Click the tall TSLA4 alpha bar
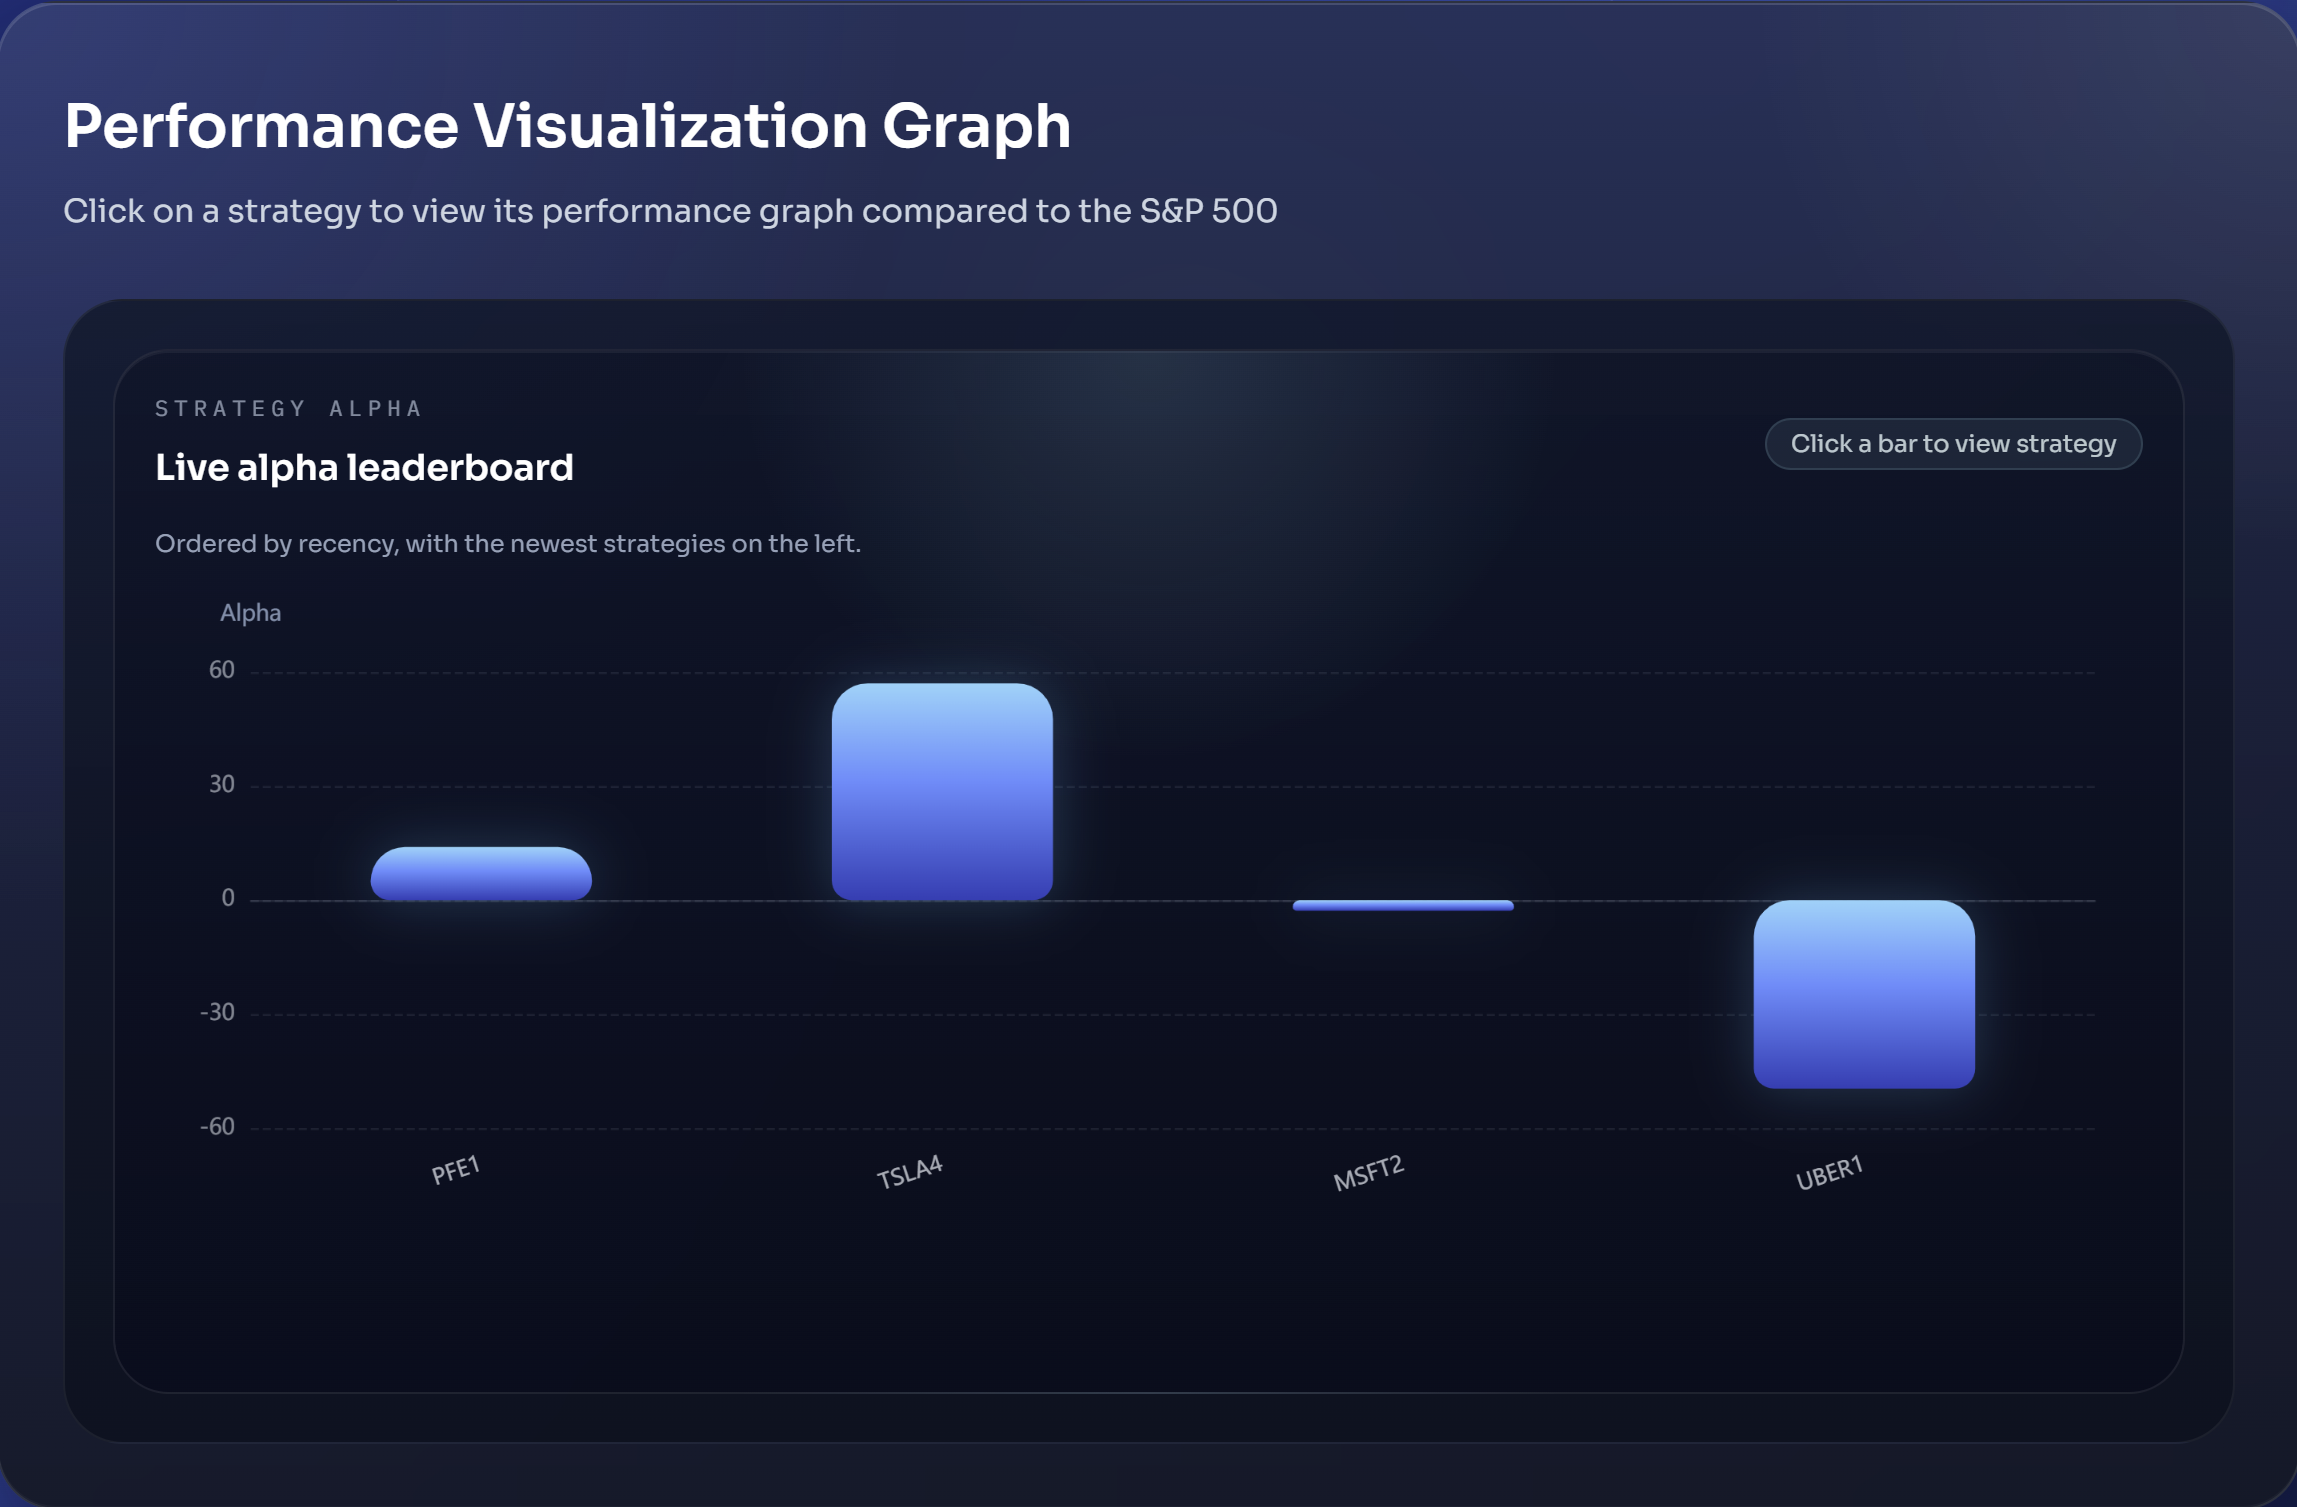2297x1507 pixels. pyautogui.click(x=941, y=792)
